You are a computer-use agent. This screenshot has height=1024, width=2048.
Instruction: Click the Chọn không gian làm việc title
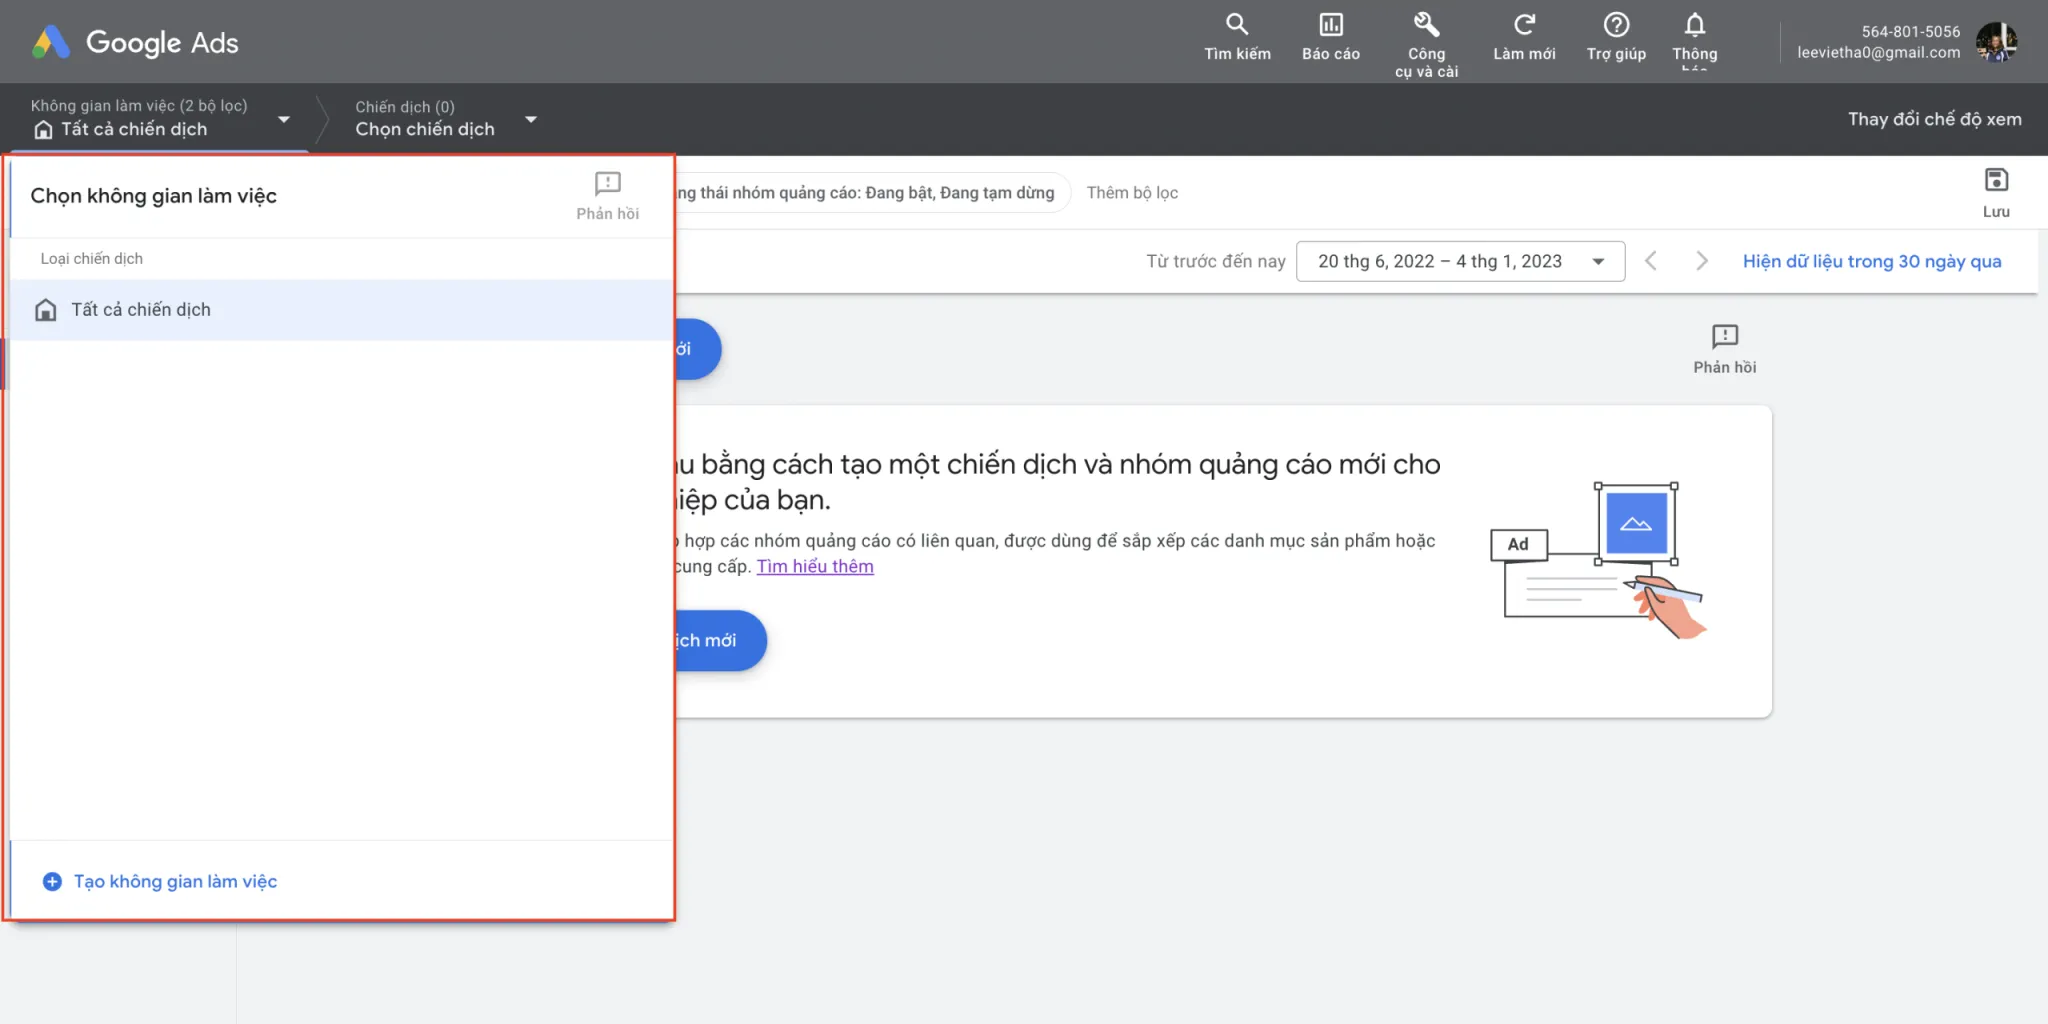click(153, 196)
